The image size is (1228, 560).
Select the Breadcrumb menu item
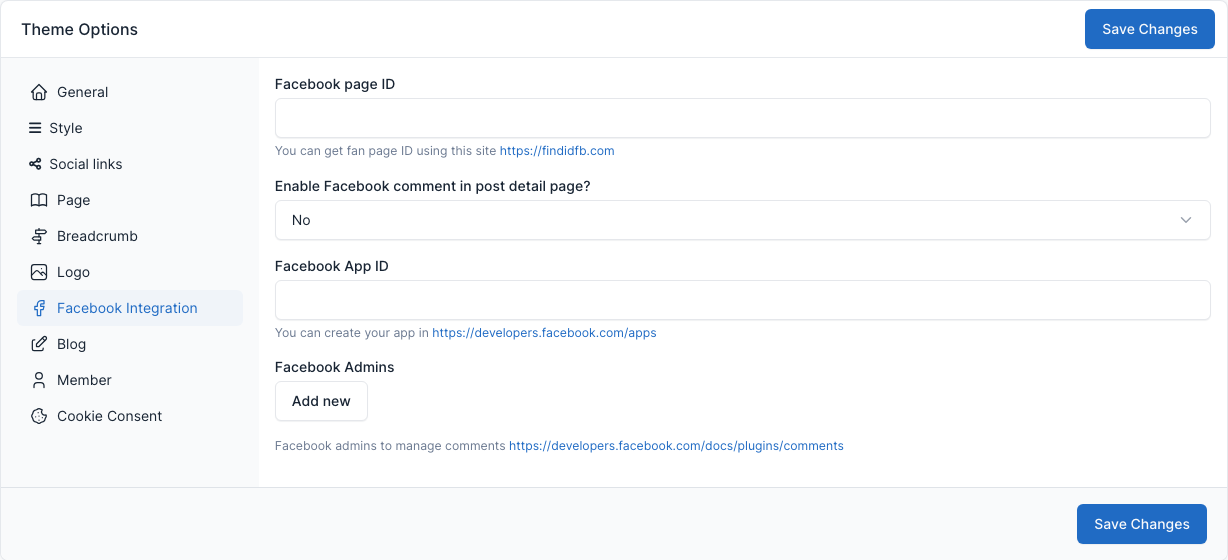coord(130,236)
